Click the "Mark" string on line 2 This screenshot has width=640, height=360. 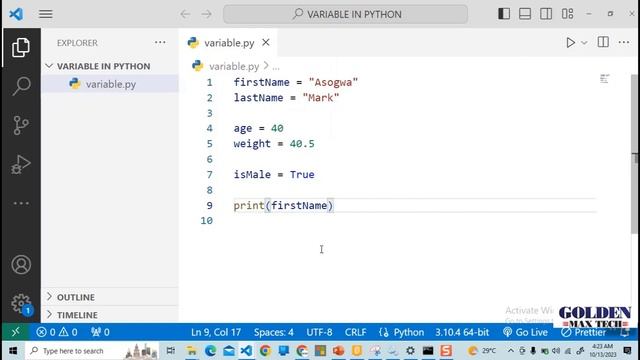321,98
